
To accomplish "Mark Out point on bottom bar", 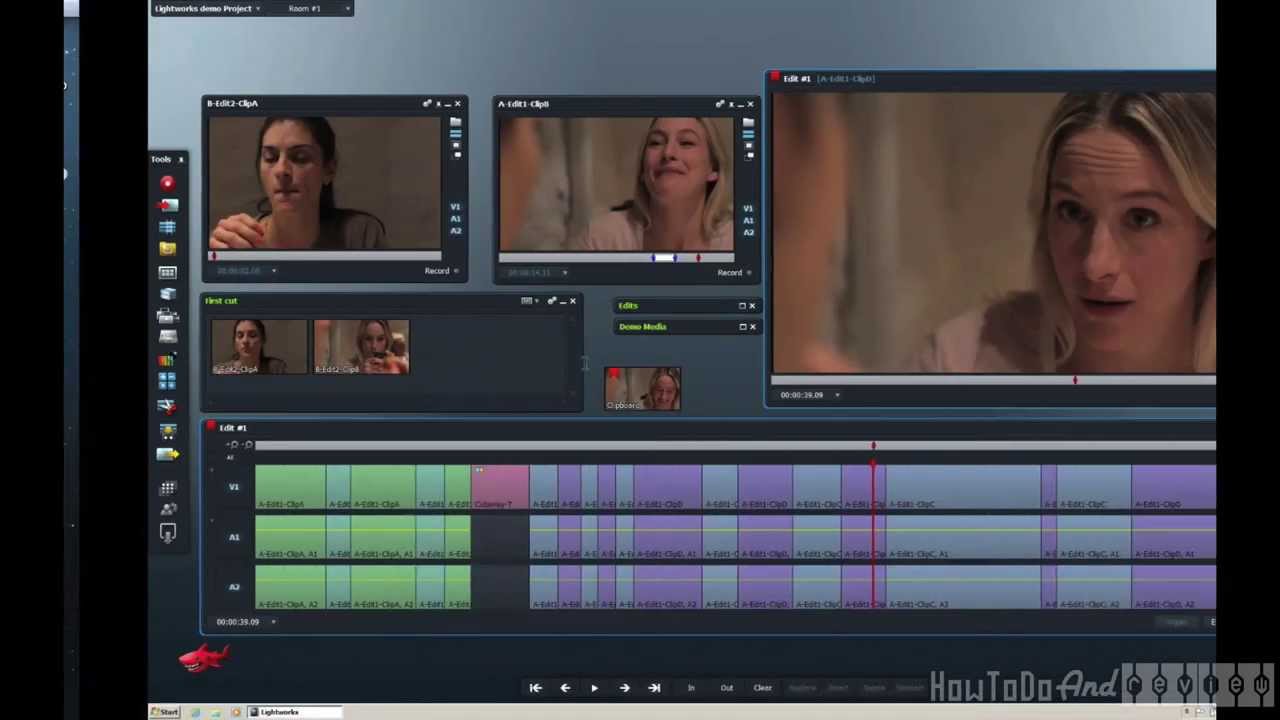I will tap(727, 688).
